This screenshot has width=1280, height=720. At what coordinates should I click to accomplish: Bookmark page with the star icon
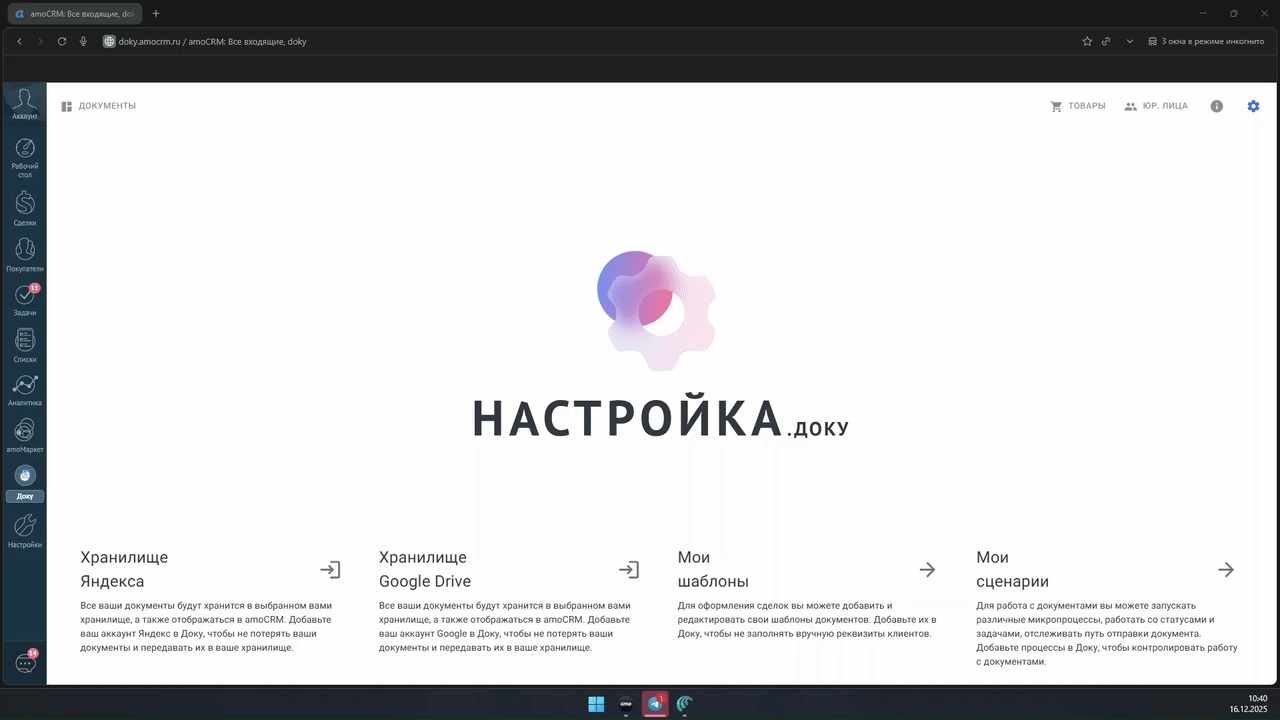tap(1087, 41)
